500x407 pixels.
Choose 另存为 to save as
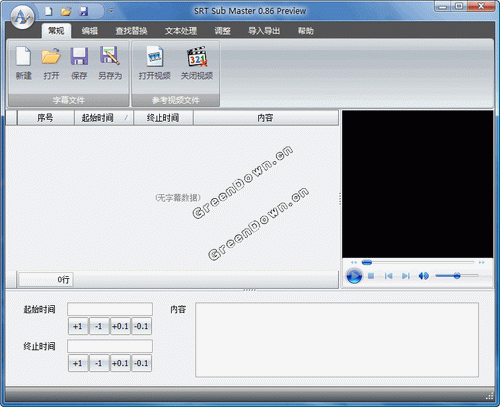(x=110, y=63)
